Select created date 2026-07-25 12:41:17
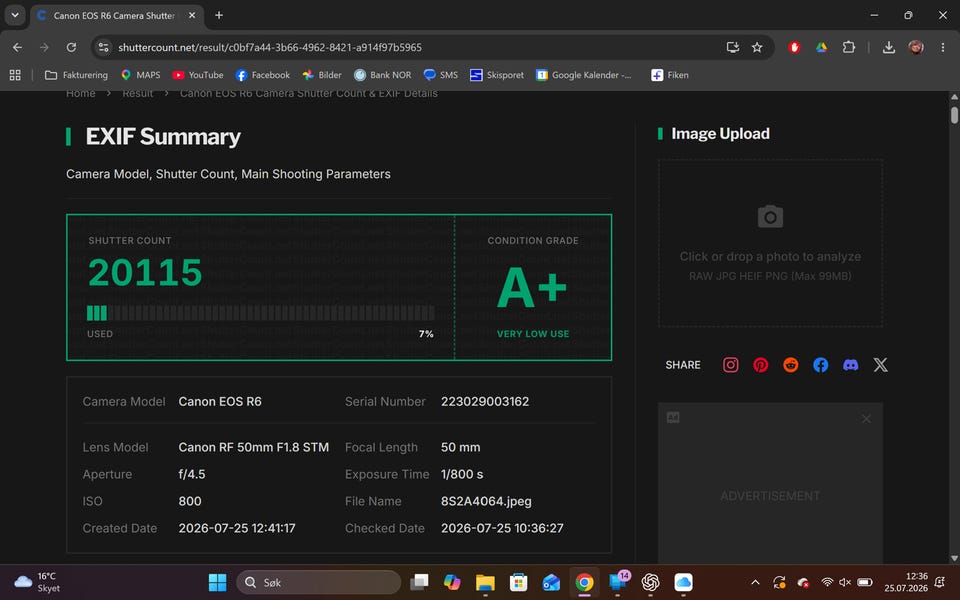 237,528
